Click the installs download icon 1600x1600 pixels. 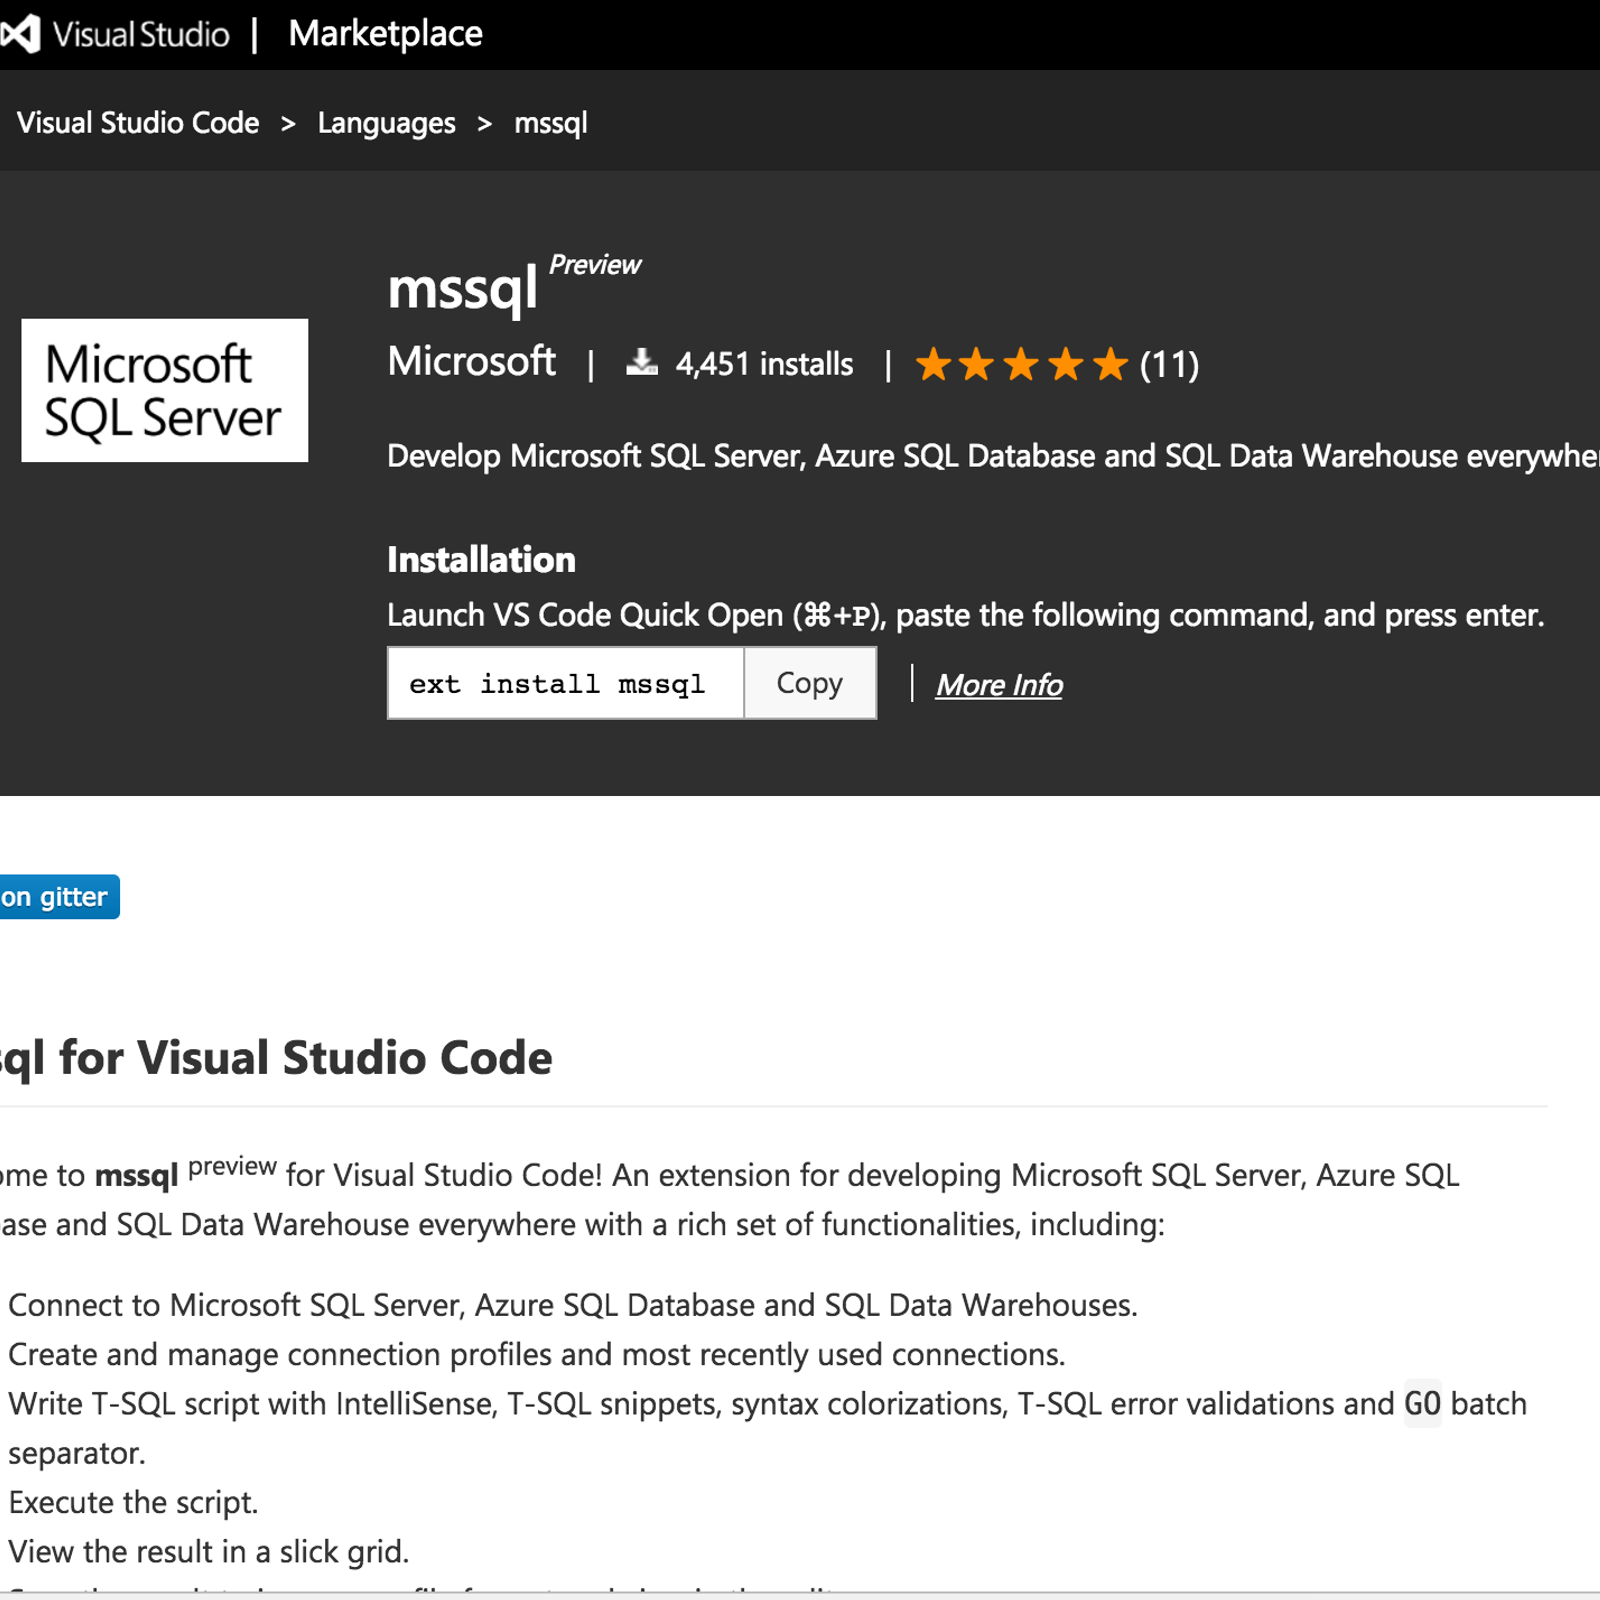(642, 362)
